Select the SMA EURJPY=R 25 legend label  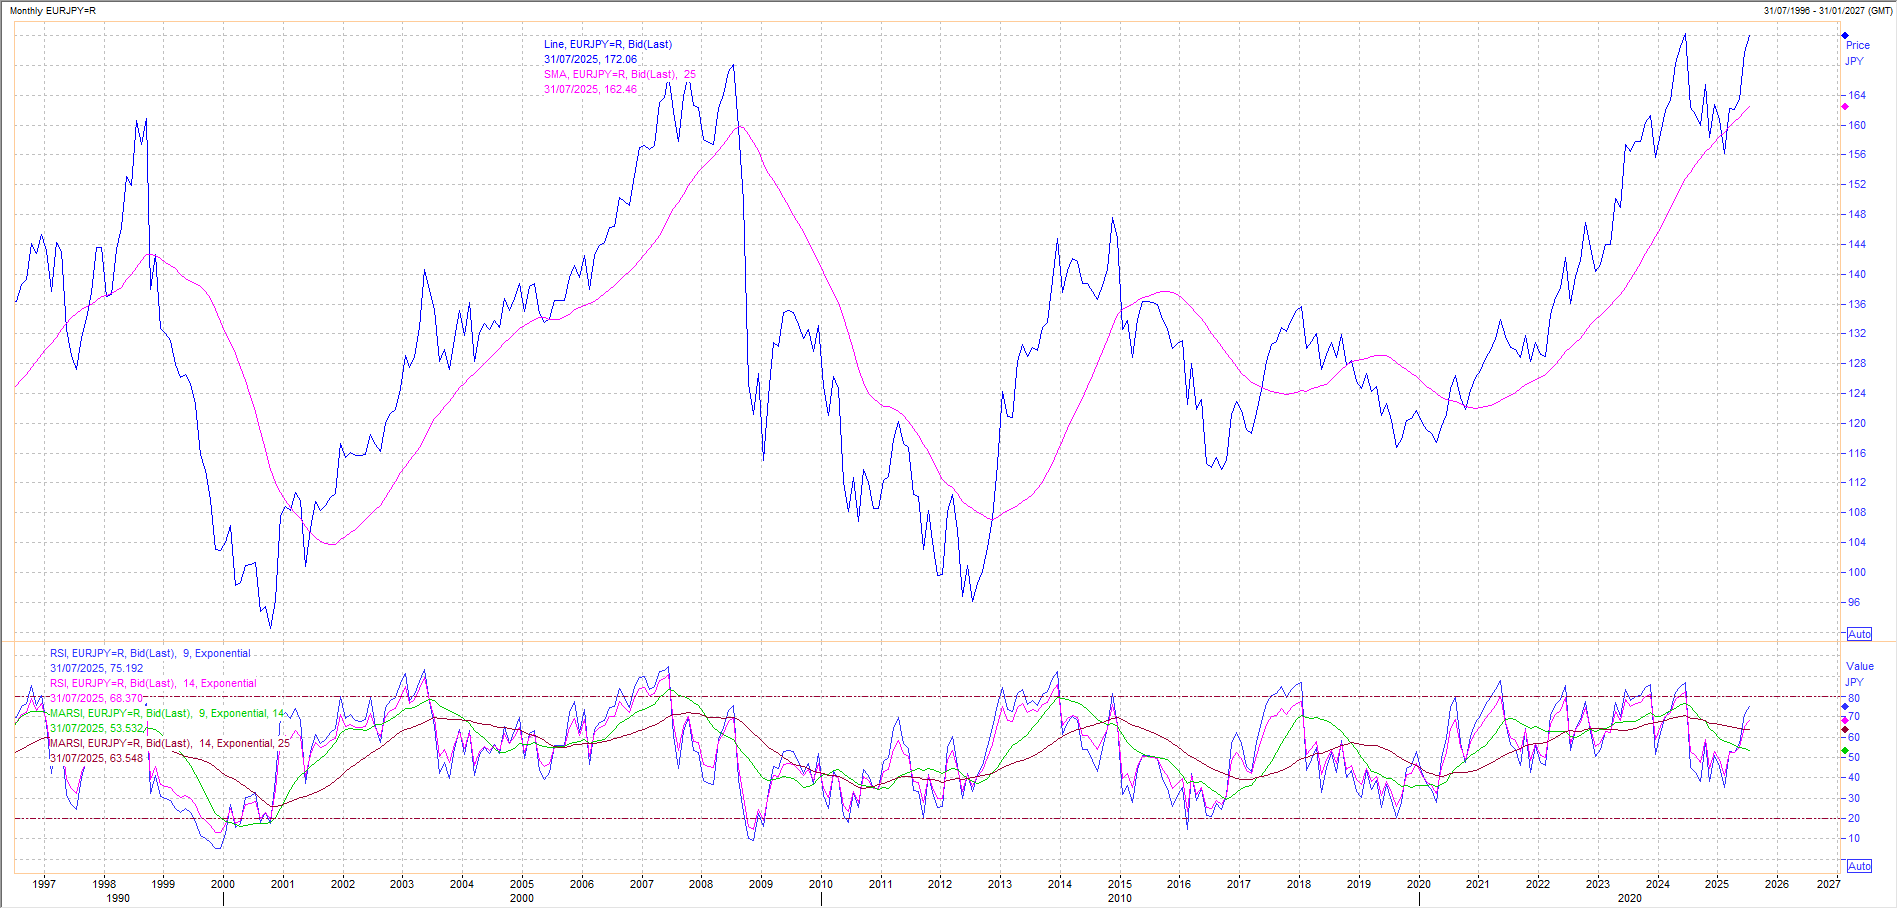click(619, 74)
